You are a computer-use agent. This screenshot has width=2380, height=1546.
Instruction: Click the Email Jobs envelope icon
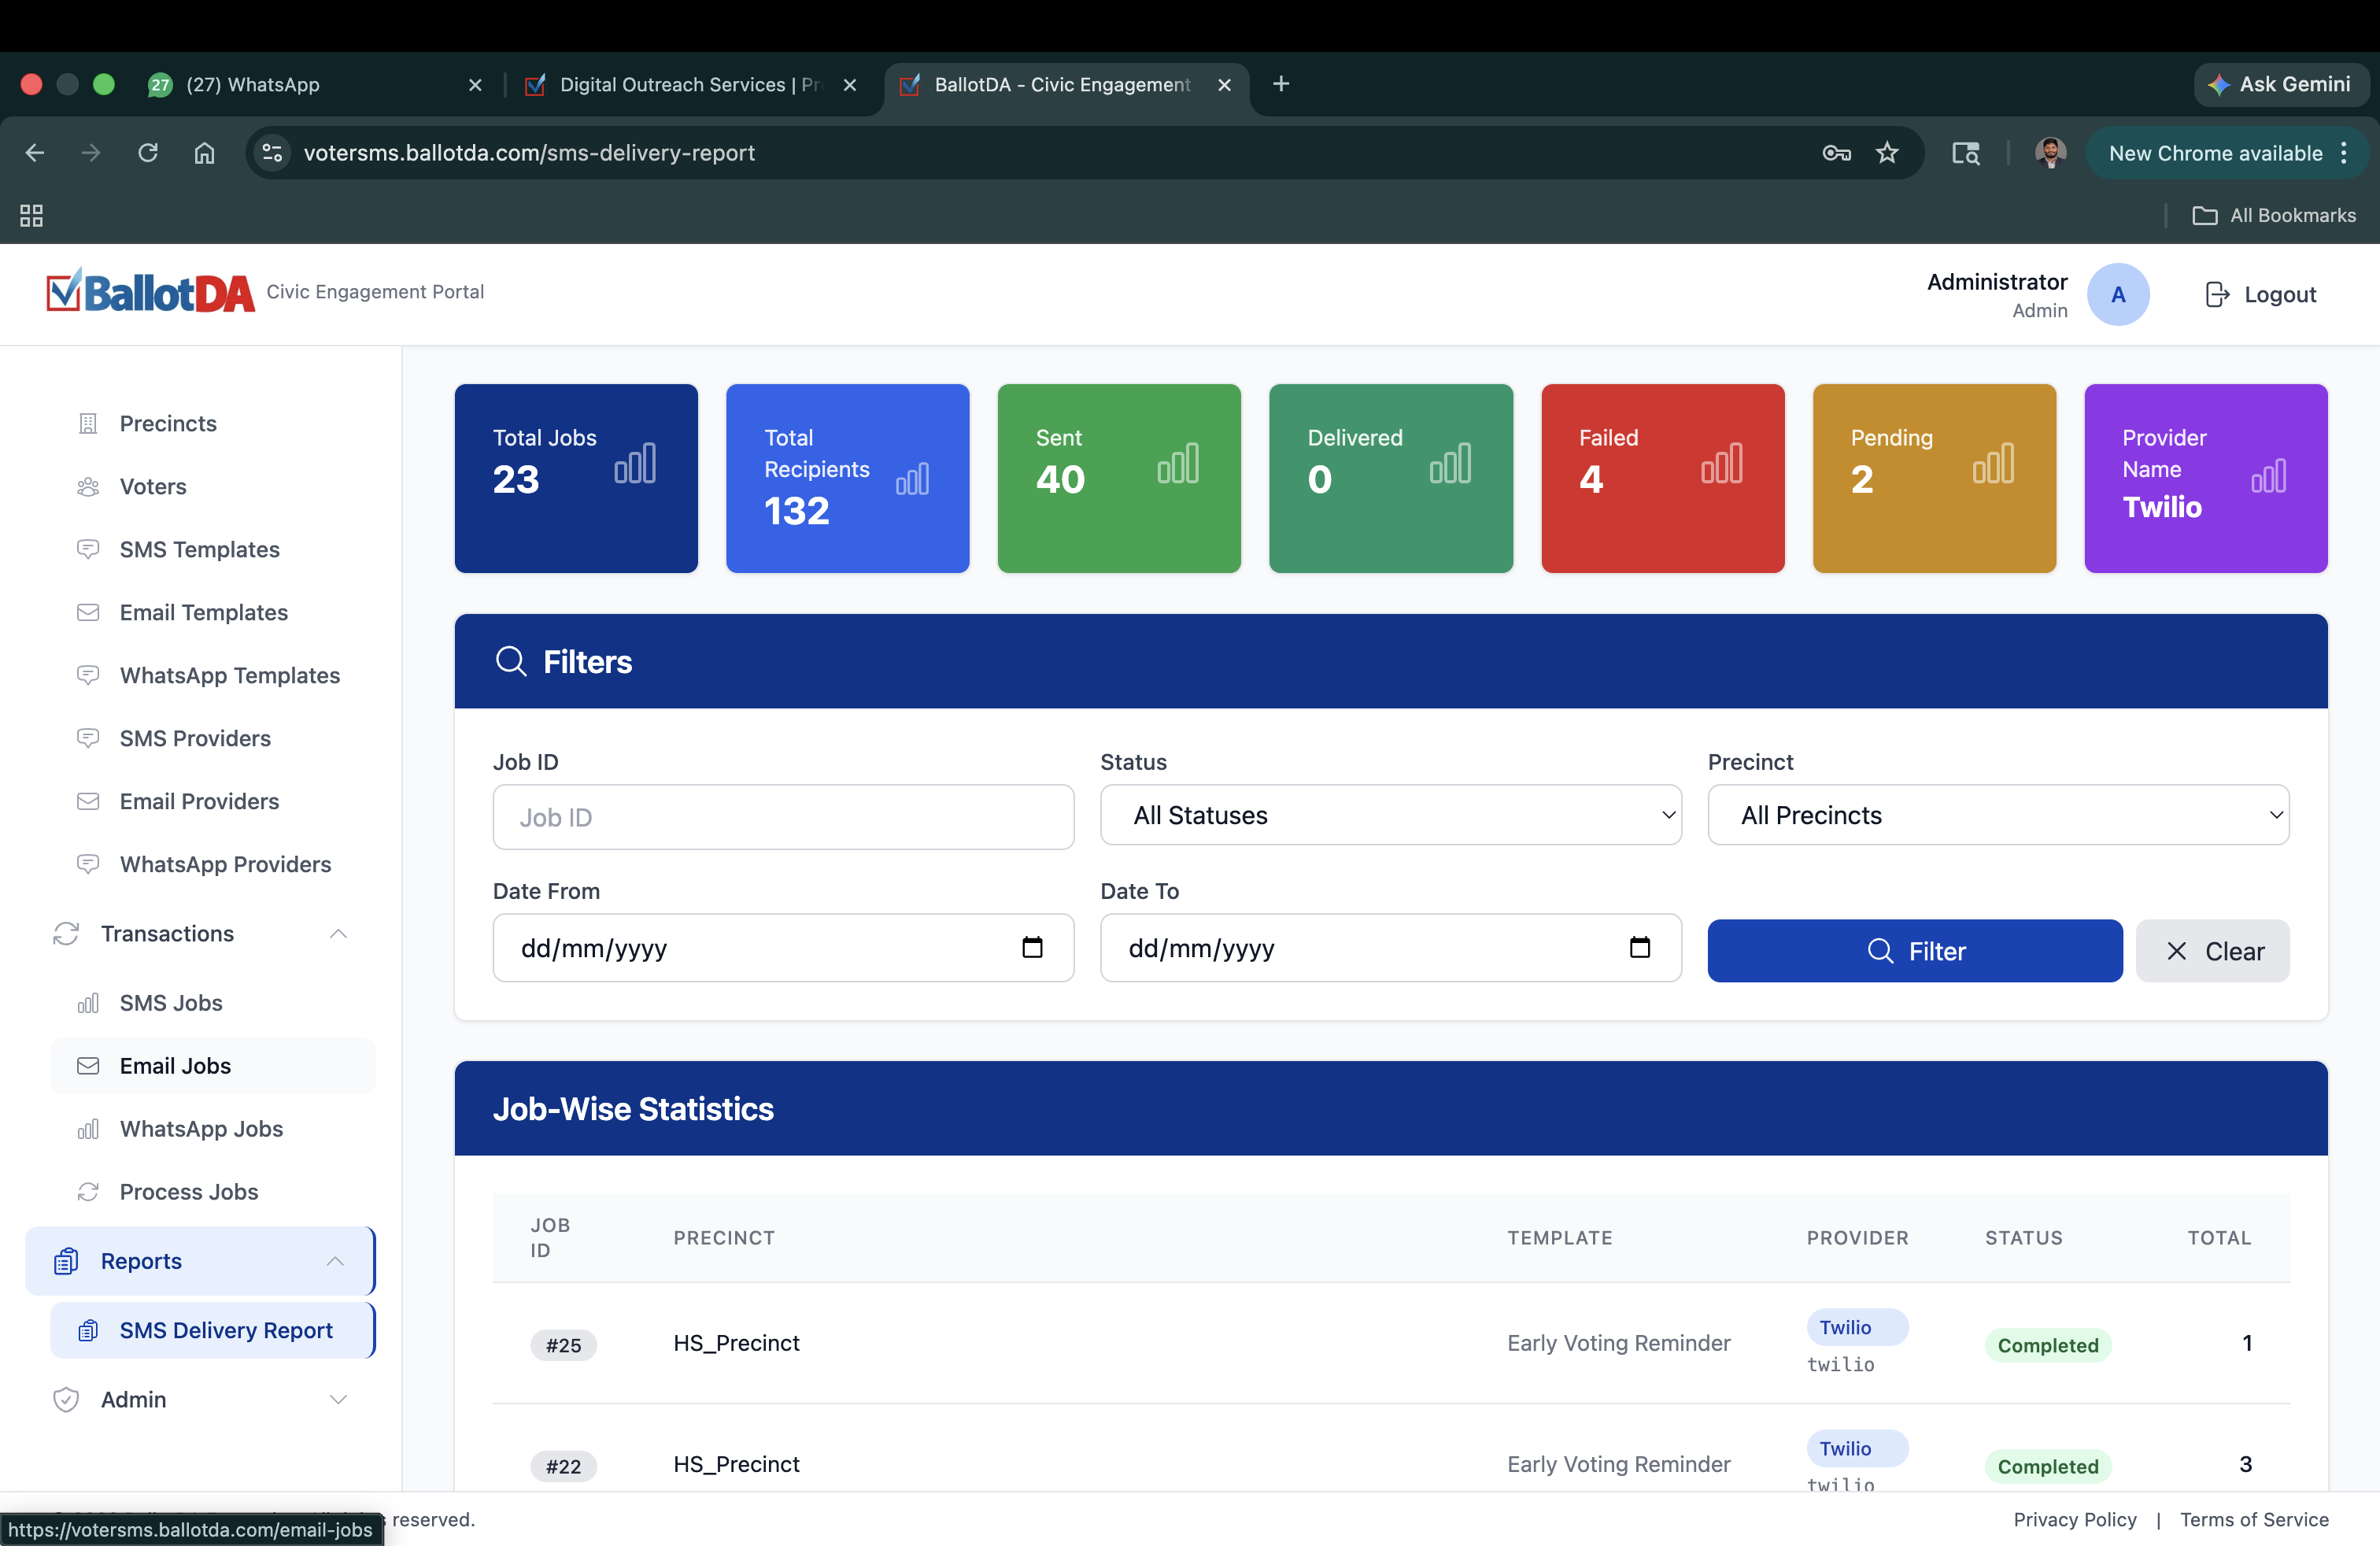coord(88,1066)
